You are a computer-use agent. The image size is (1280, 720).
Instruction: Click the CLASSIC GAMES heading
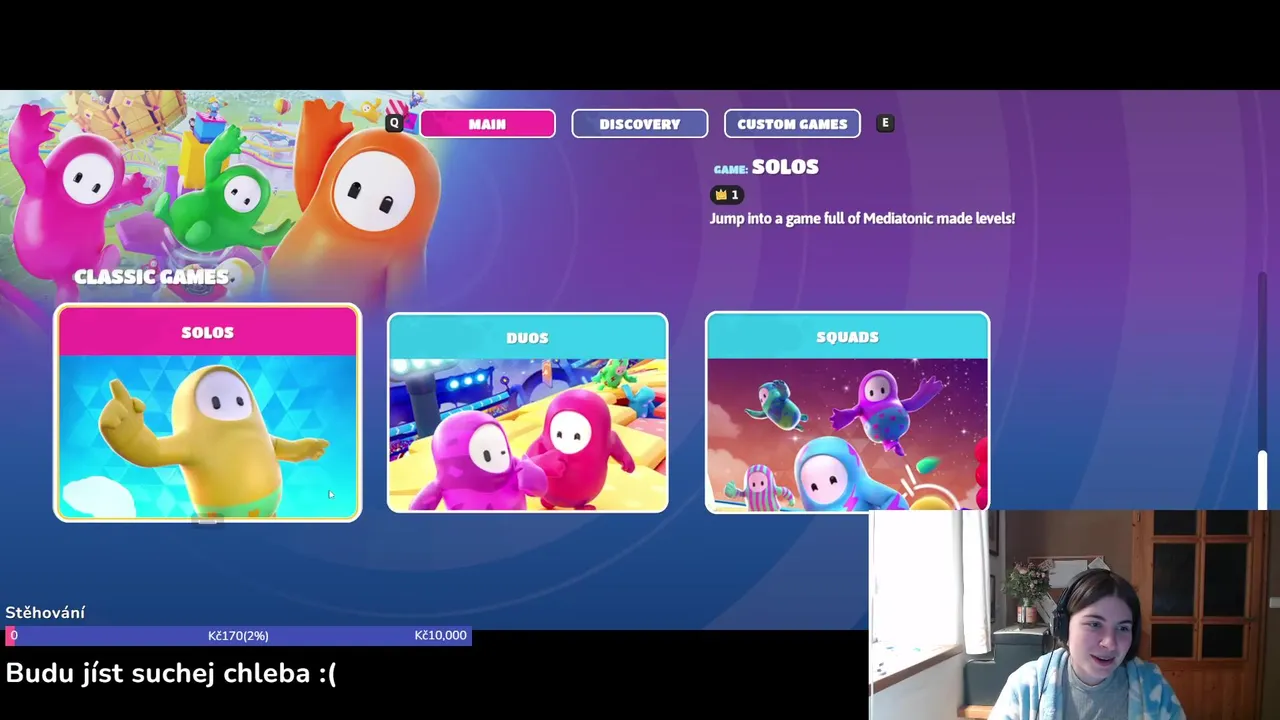[151, 277]
